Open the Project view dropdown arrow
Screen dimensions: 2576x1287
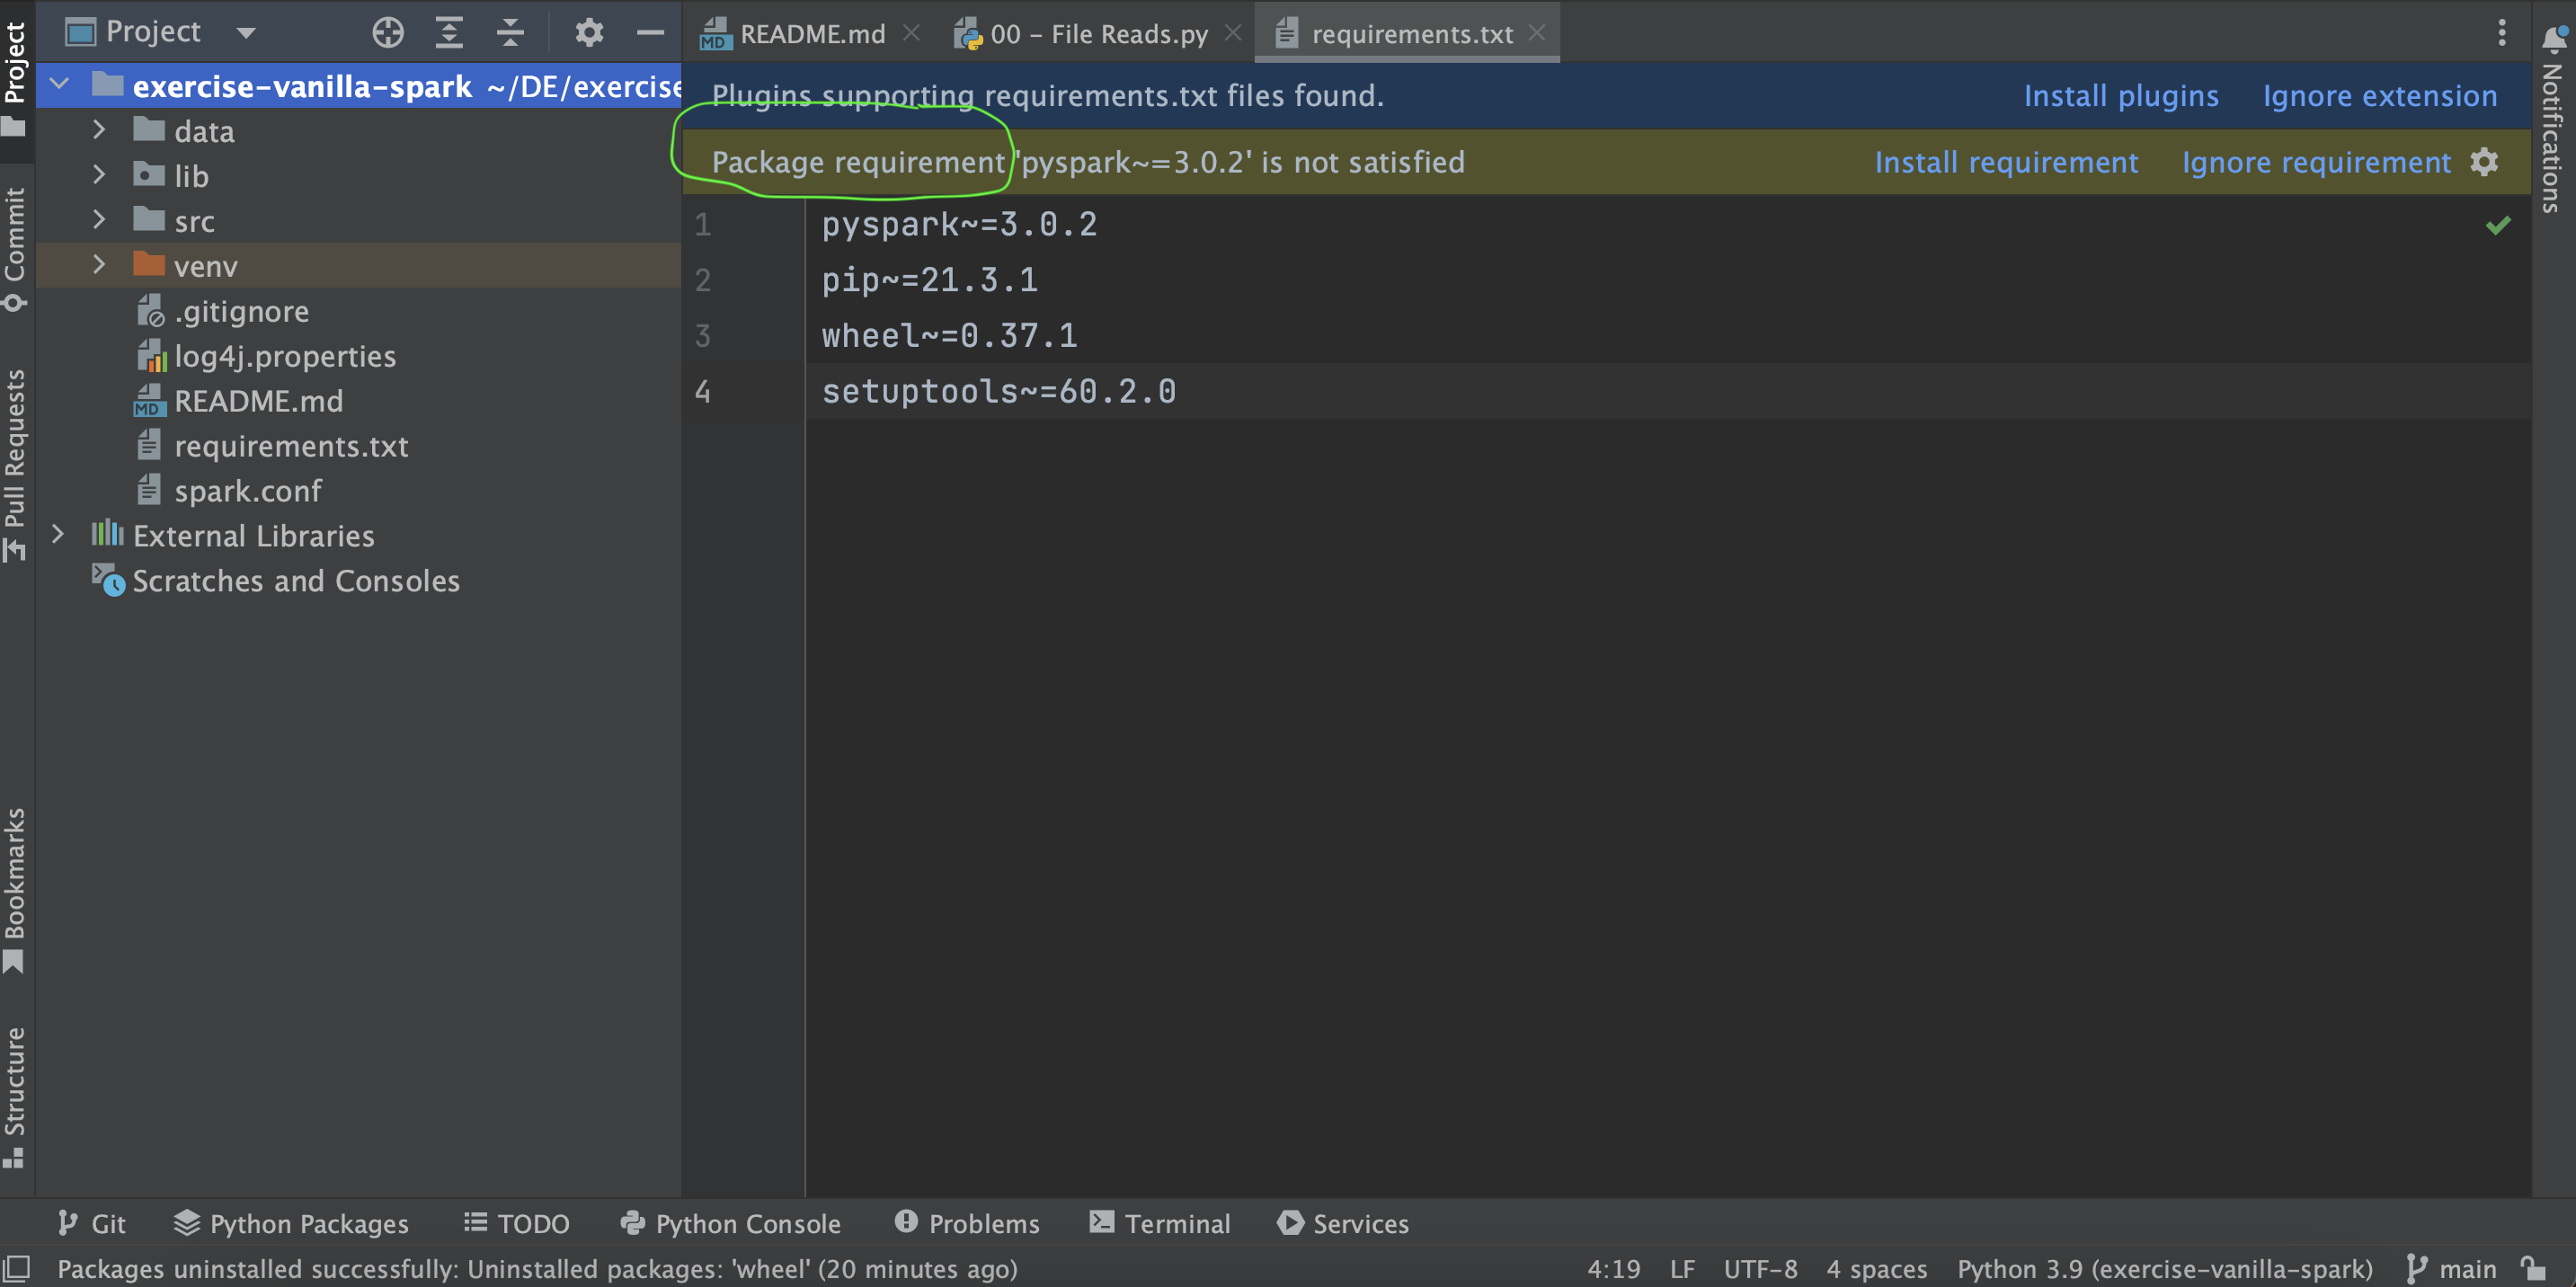pyautogui.click(x=246, y=33)
